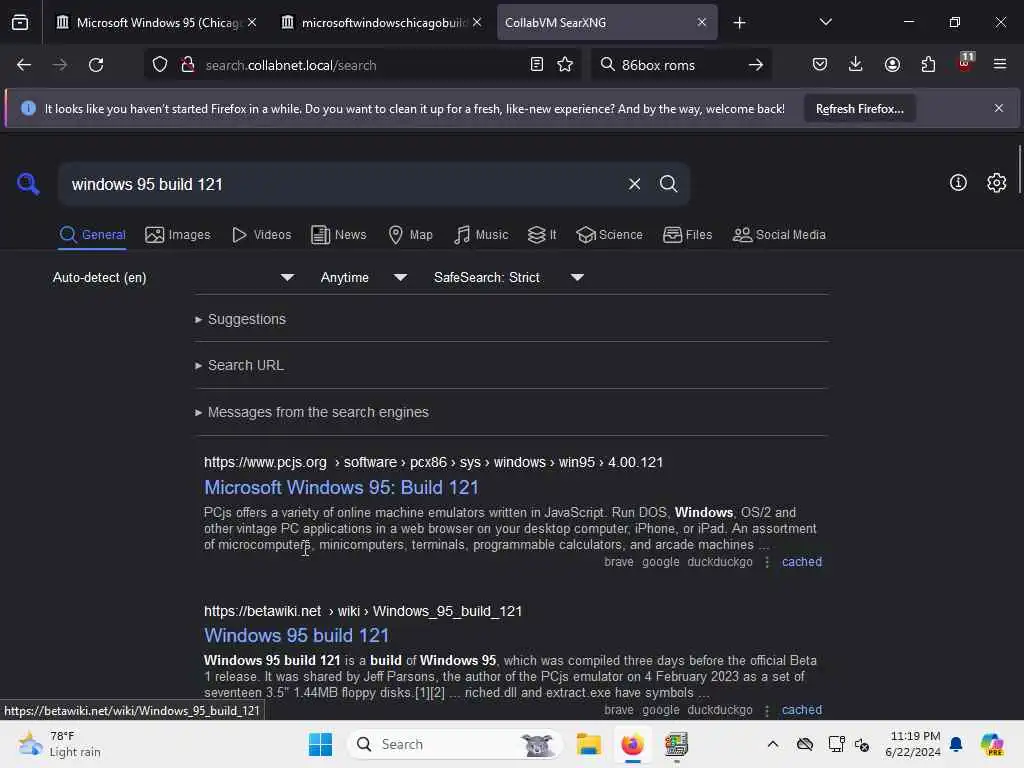Select the Files search category
The image size is (1024, 768).
click(687, 234)
